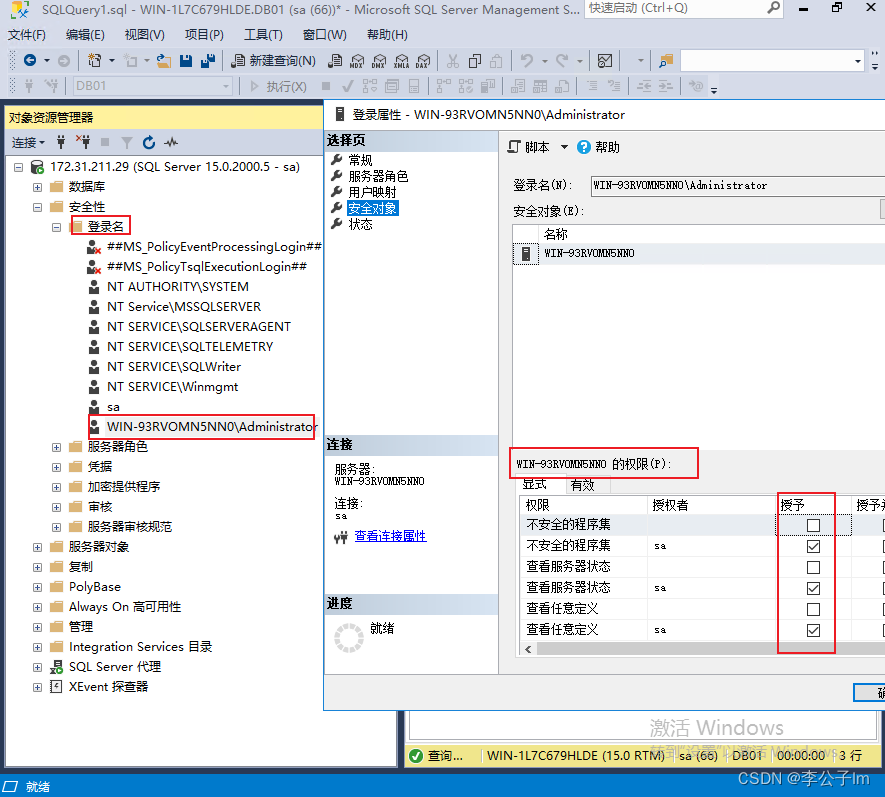Screen dimensions: 885x797
Task: Click the XMLA query icon
Action: (x=401, y=60)
